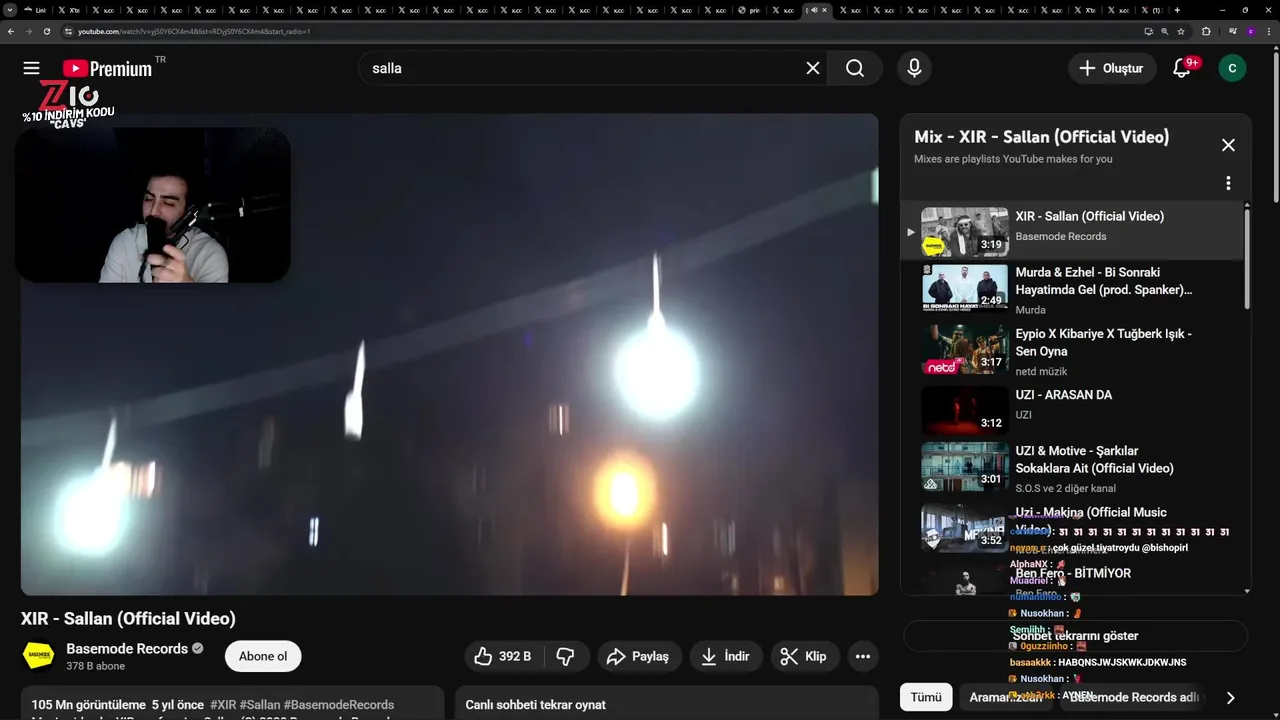Viewport: 1280px width, 720px height.
Task: Open browser extensions puzzle icon
Action: point(1206,31)
